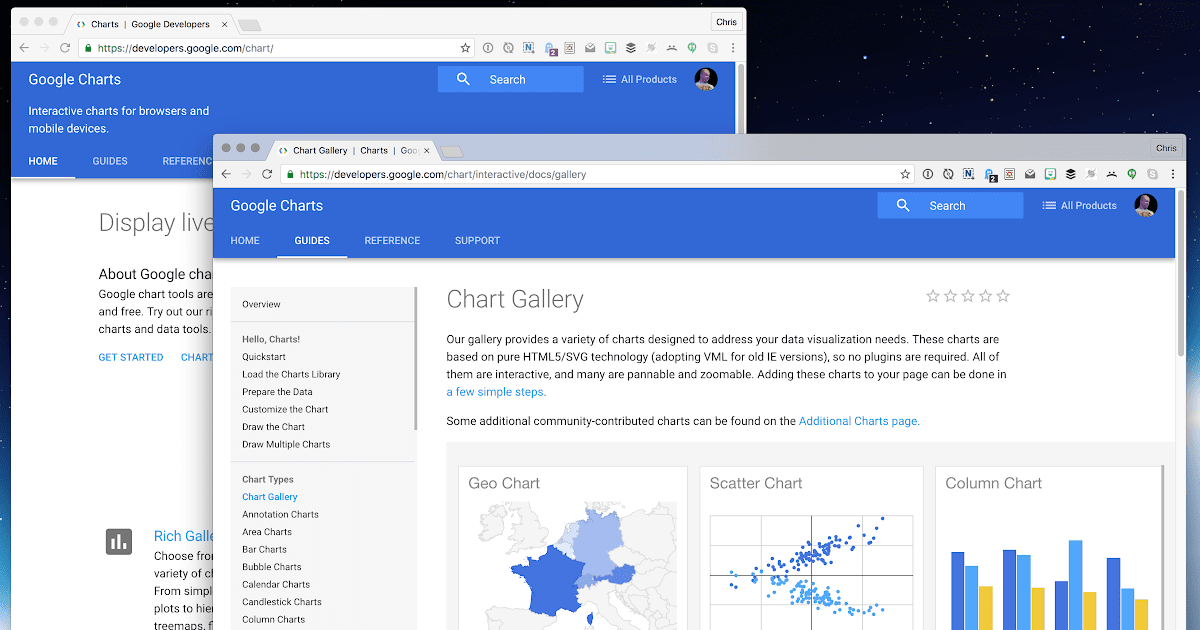
Task: Open Ghostery ghost extension in Chart Gallery window
Action: 990,175
